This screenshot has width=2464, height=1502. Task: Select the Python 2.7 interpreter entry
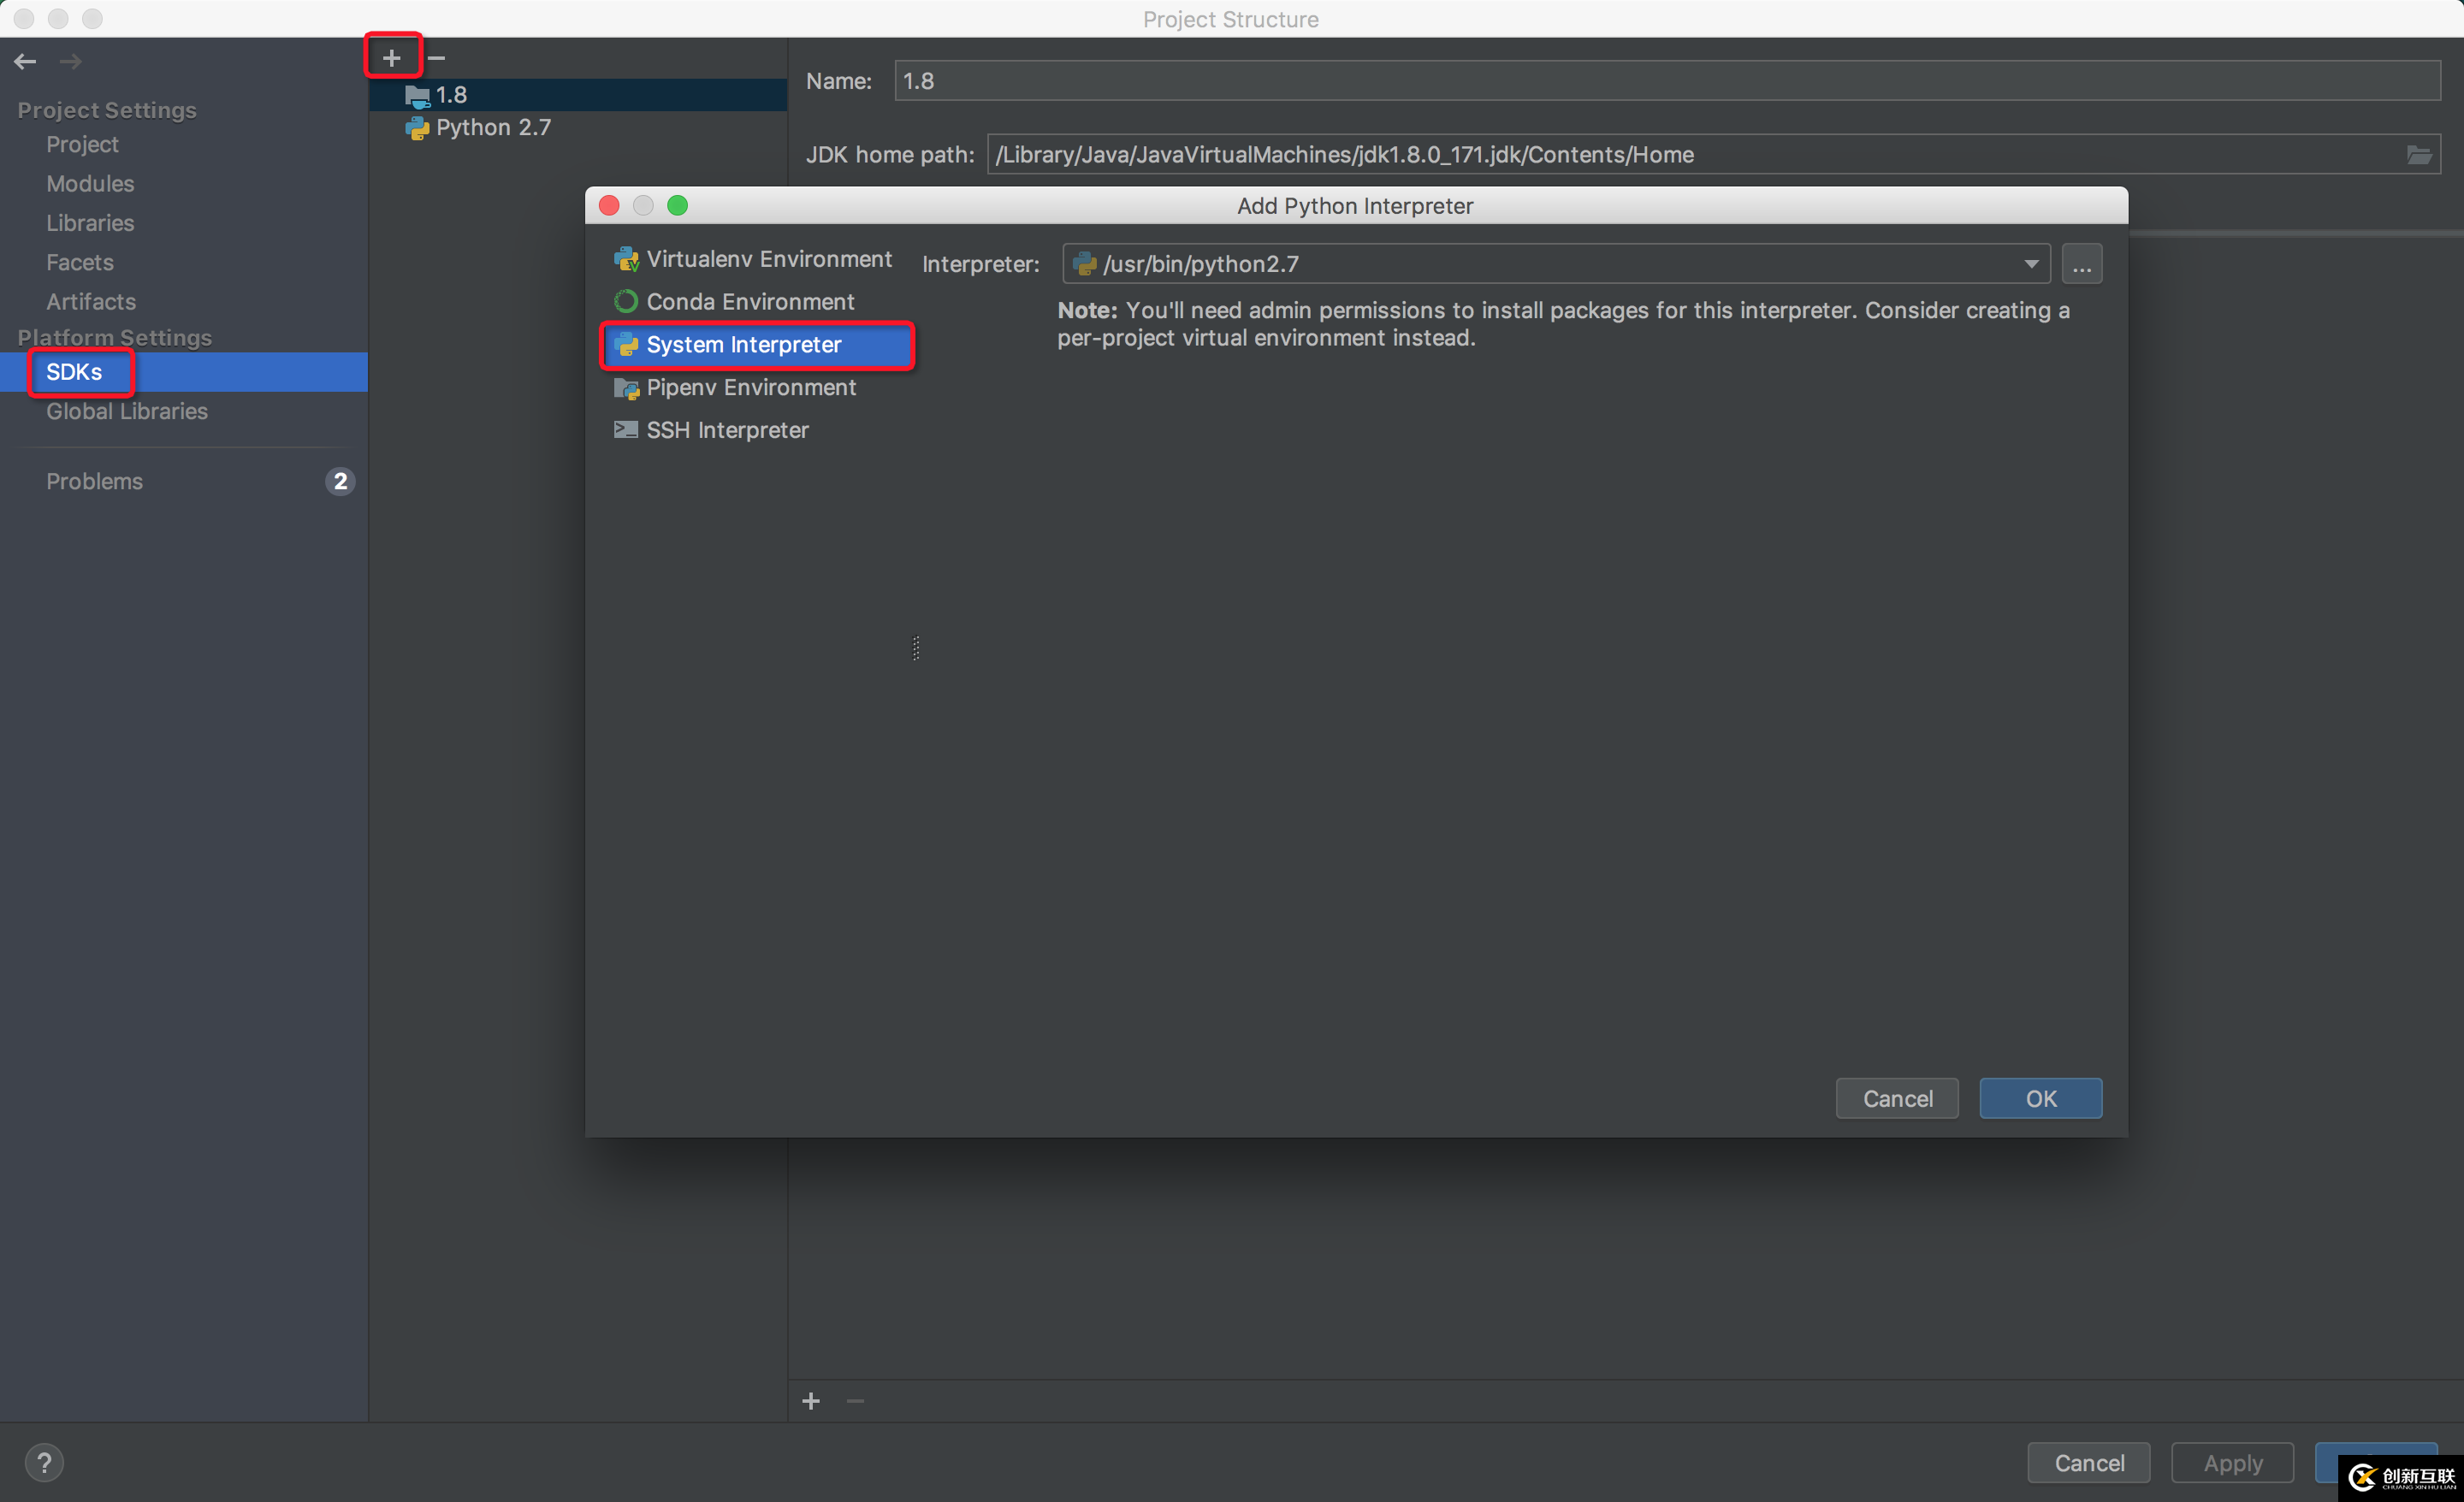(x=491, y=128)
